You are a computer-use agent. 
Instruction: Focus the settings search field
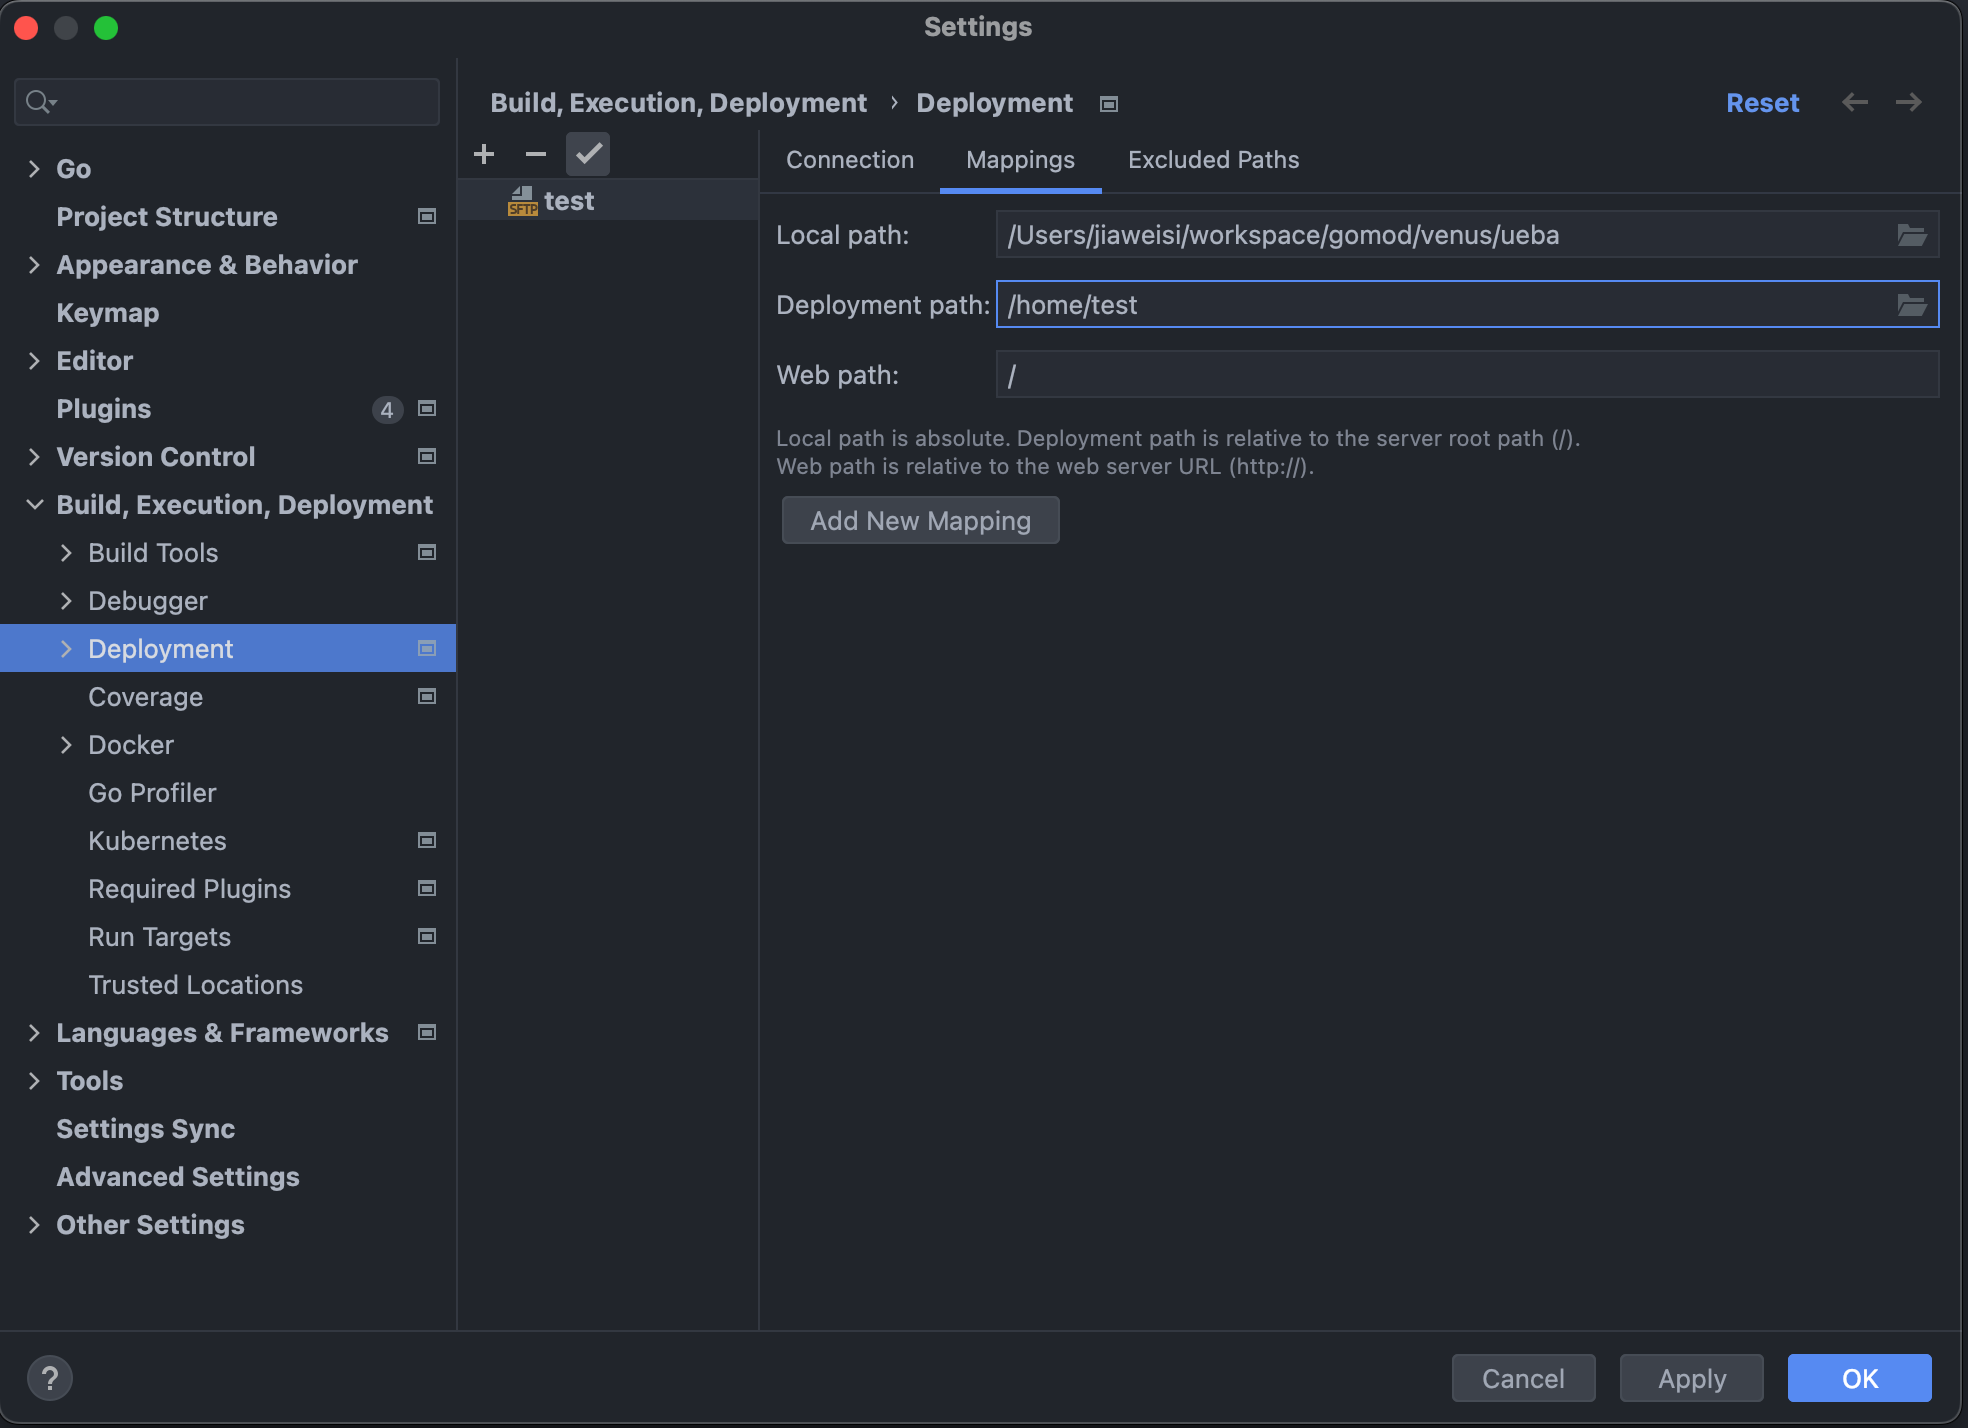point(240,102)
